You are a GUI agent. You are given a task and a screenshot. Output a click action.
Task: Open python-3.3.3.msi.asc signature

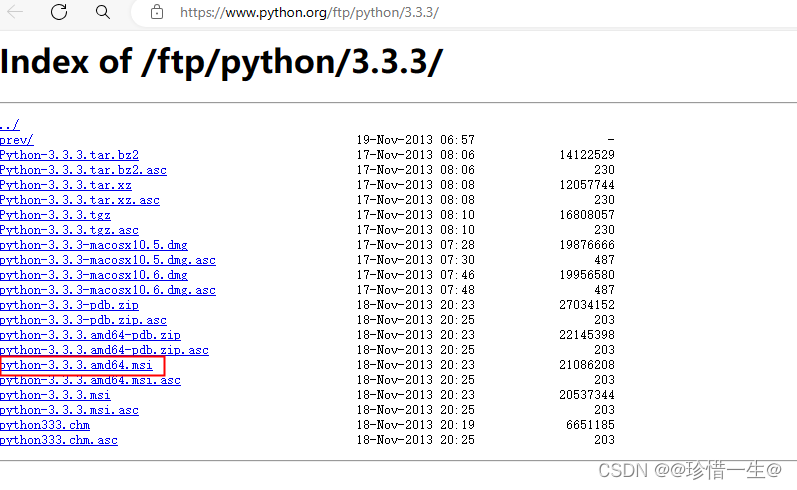[69, 410]
